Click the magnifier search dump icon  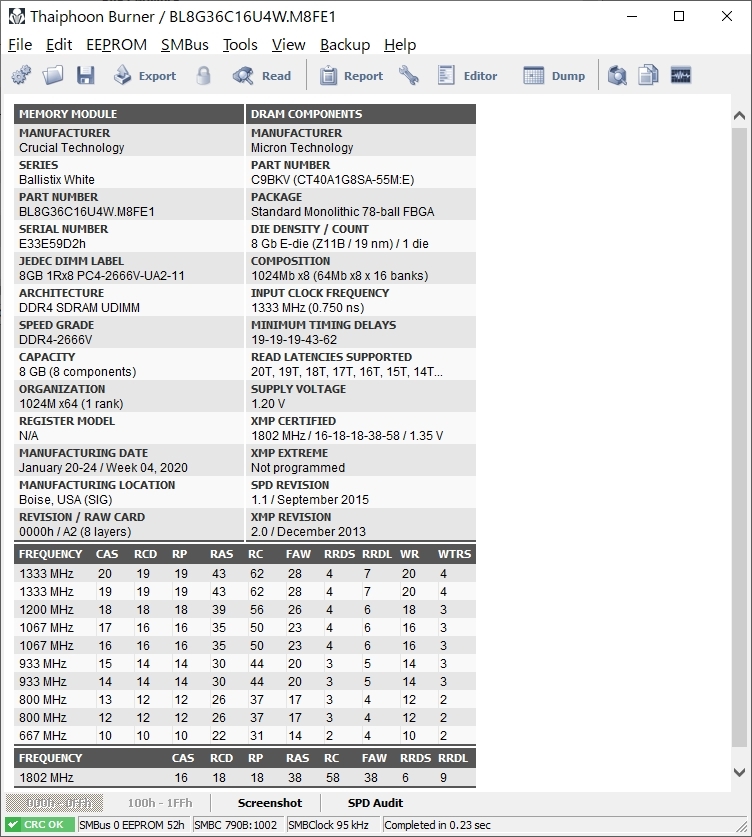pos(617,75)
